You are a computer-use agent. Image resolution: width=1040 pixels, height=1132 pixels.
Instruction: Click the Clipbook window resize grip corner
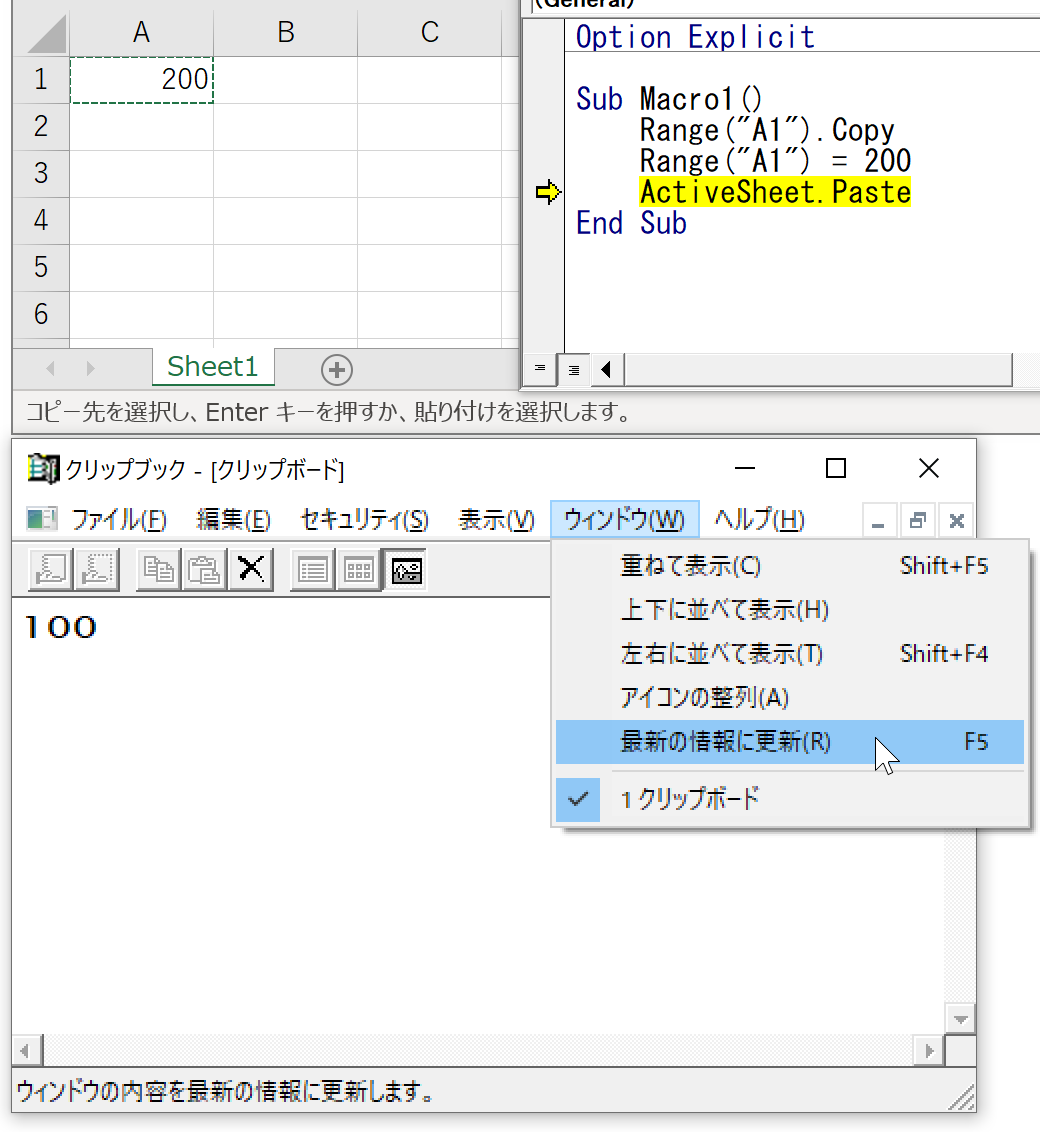962,1098
